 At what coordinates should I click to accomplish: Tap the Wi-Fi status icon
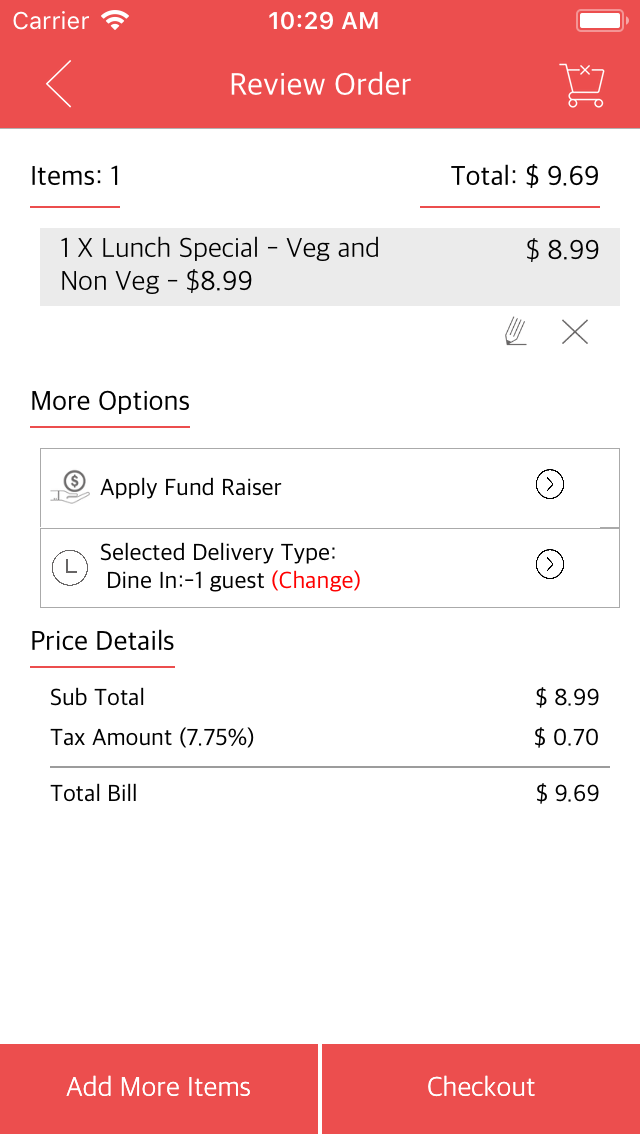pyautogui.click(x=117, y=21)
